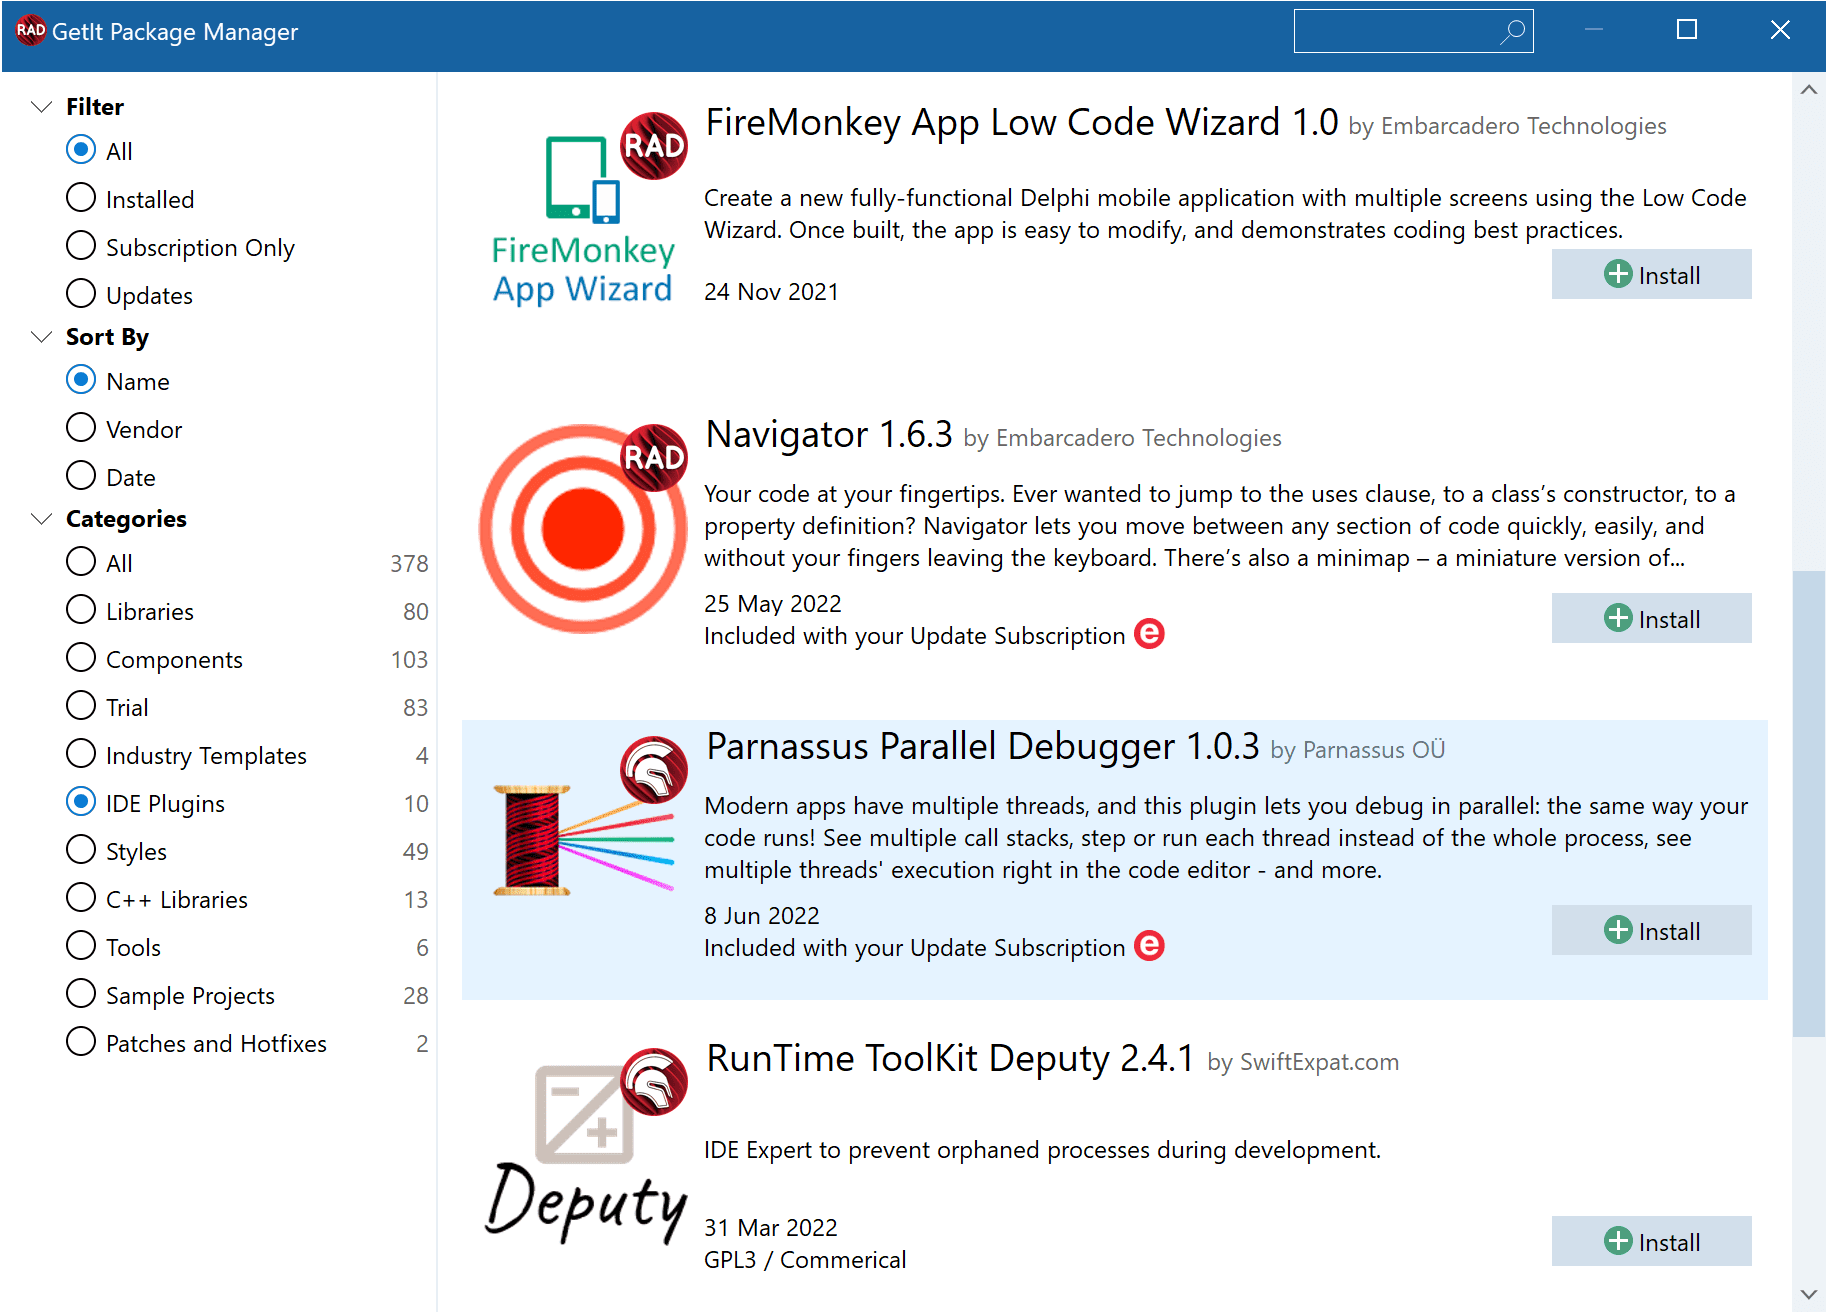Viewport: 1828px width, 1314px height.
Task: Click the scroll down arrow
Action: pyautogui.click(x=1808, y=1294)
